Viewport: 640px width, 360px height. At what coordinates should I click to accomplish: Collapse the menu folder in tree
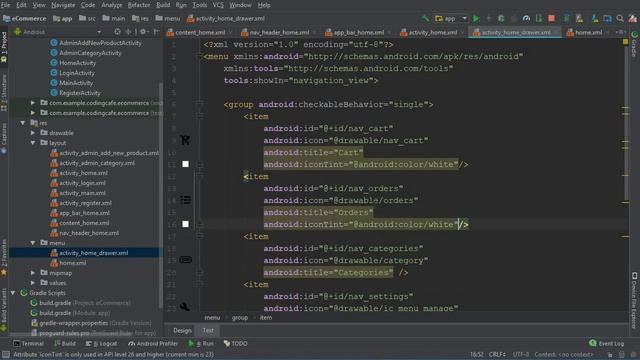point(33,243)
